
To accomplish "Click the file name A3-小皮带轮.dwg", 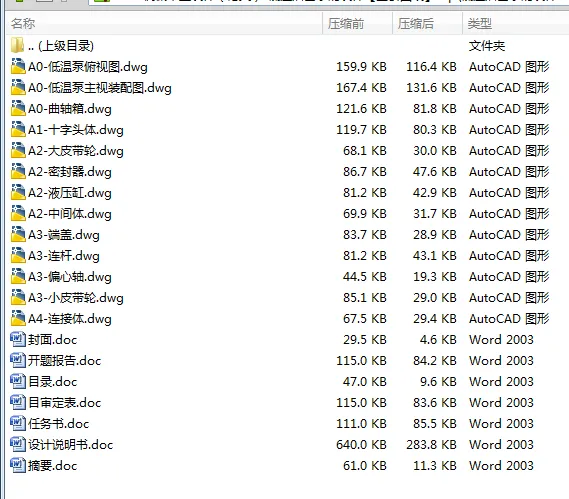I will pyautogui.click(x=76, y=298).
